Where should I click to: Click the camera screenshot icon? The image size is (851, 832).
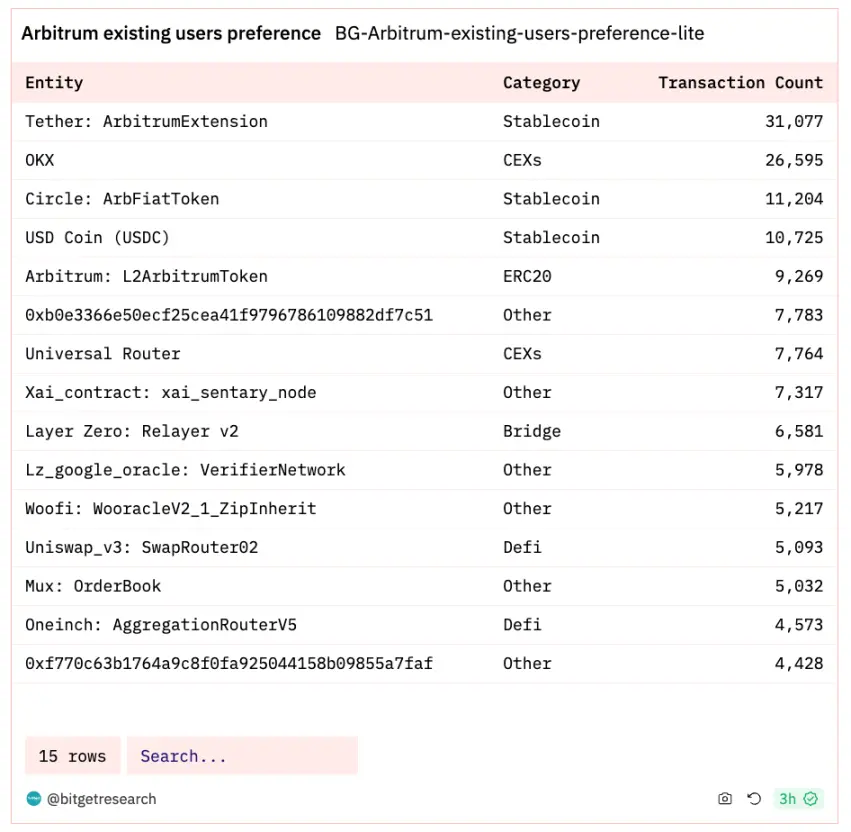(725, 799)
